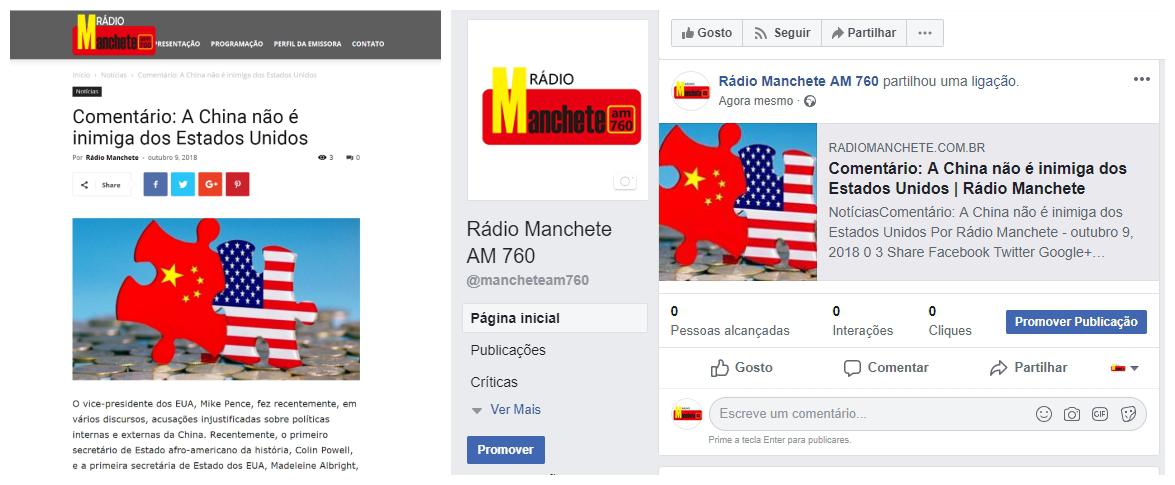Add a sticker to the comment

(1128, 414)
